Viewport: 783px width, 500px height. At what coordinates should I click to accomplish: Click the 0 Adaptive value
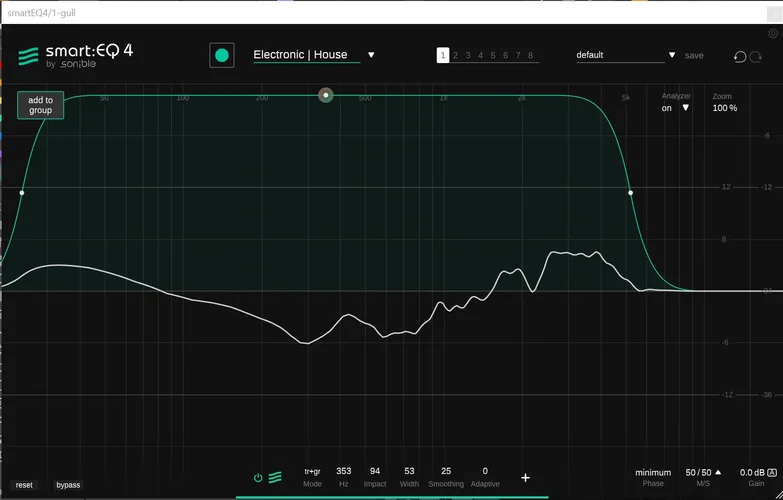(x=485, y=471)
